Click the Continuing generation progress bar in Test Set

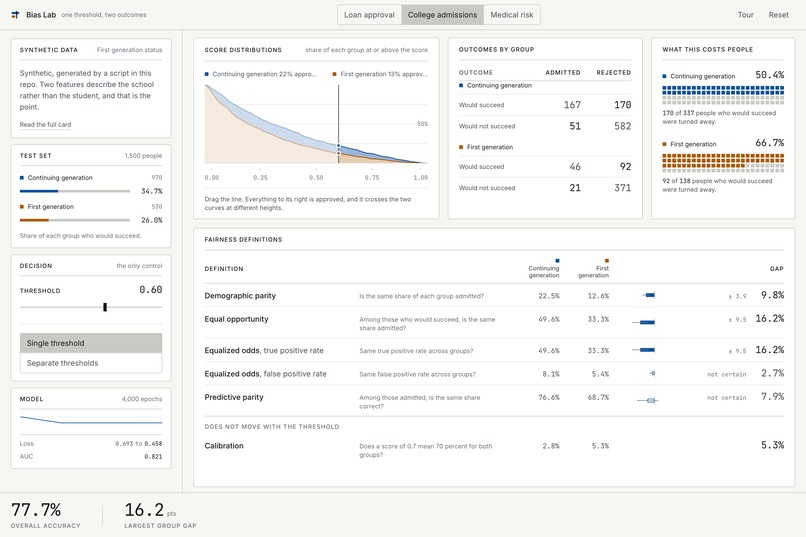coord(75,191)
